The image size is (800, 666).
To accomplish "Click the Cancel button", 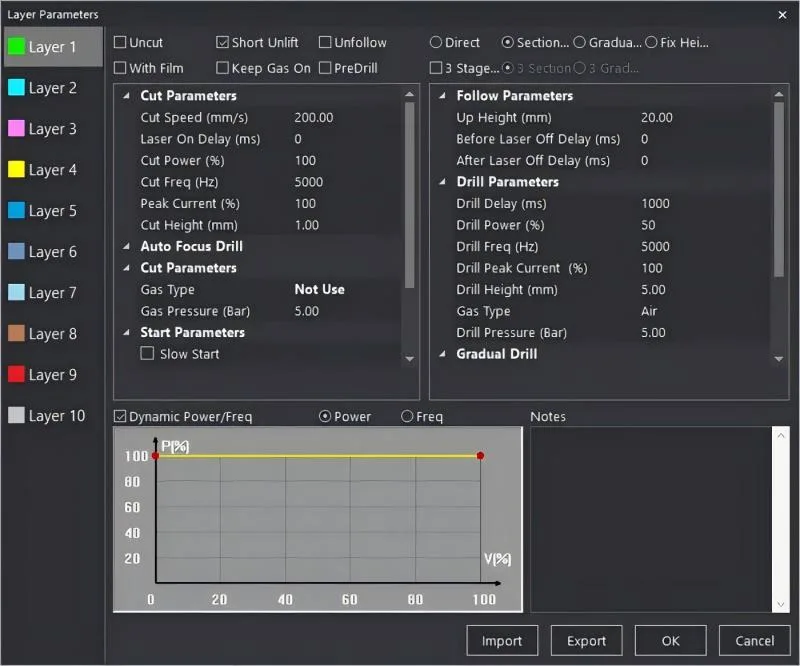I will tap(755, 640).
